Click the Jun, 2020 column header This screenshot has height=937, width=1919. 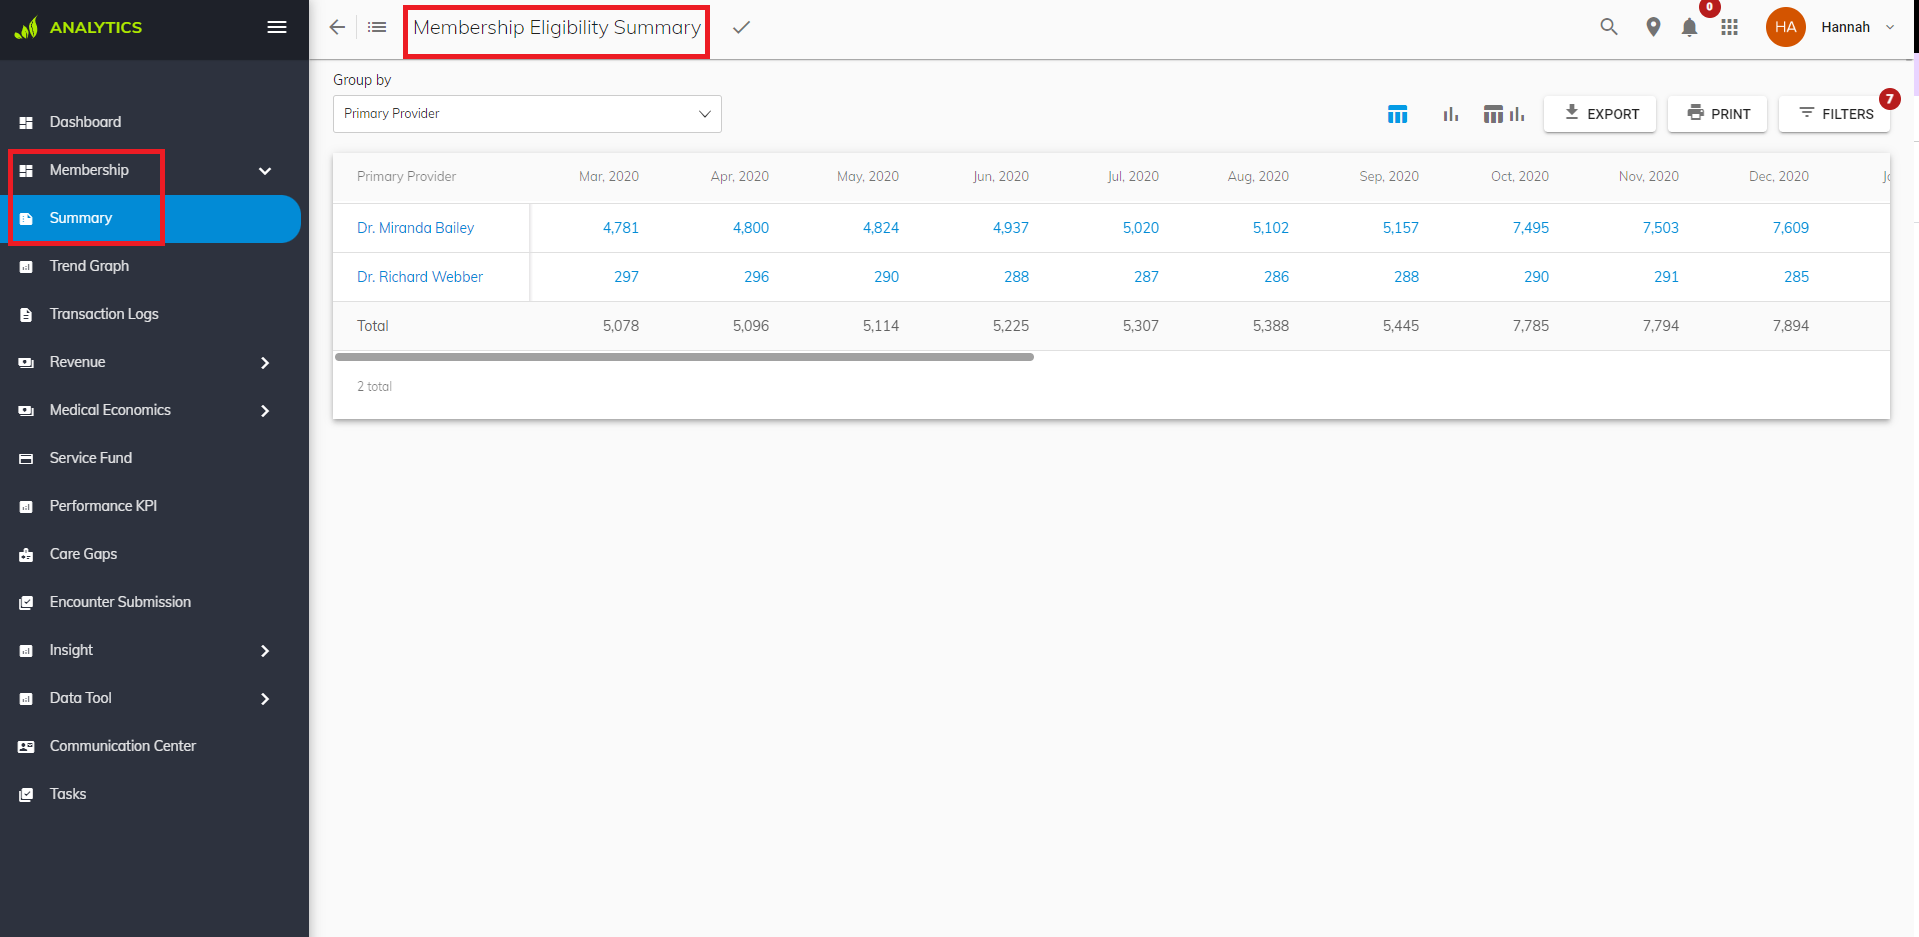tap(1000, 176)
